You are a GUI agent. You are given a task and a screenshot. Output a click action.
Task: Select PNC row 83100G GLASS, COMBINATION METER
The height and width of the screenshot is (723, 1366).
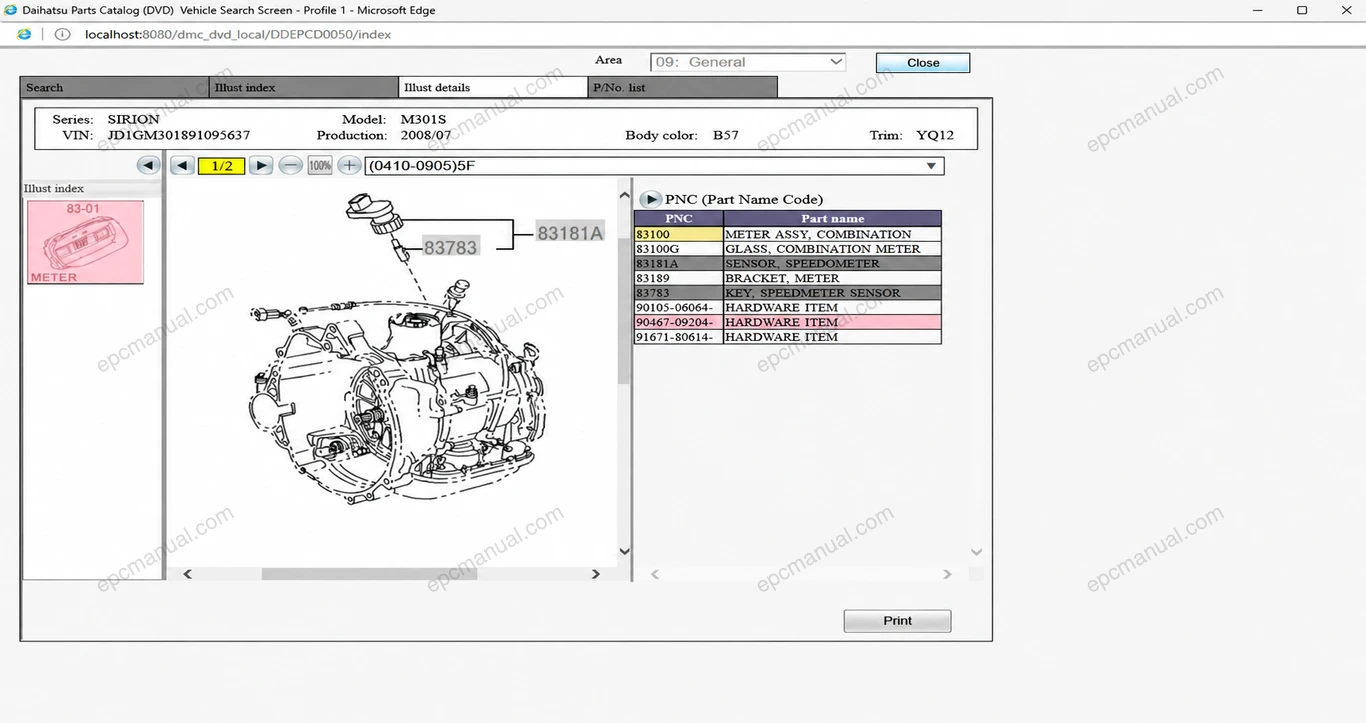pyautogui.click(x=788, y=249)
